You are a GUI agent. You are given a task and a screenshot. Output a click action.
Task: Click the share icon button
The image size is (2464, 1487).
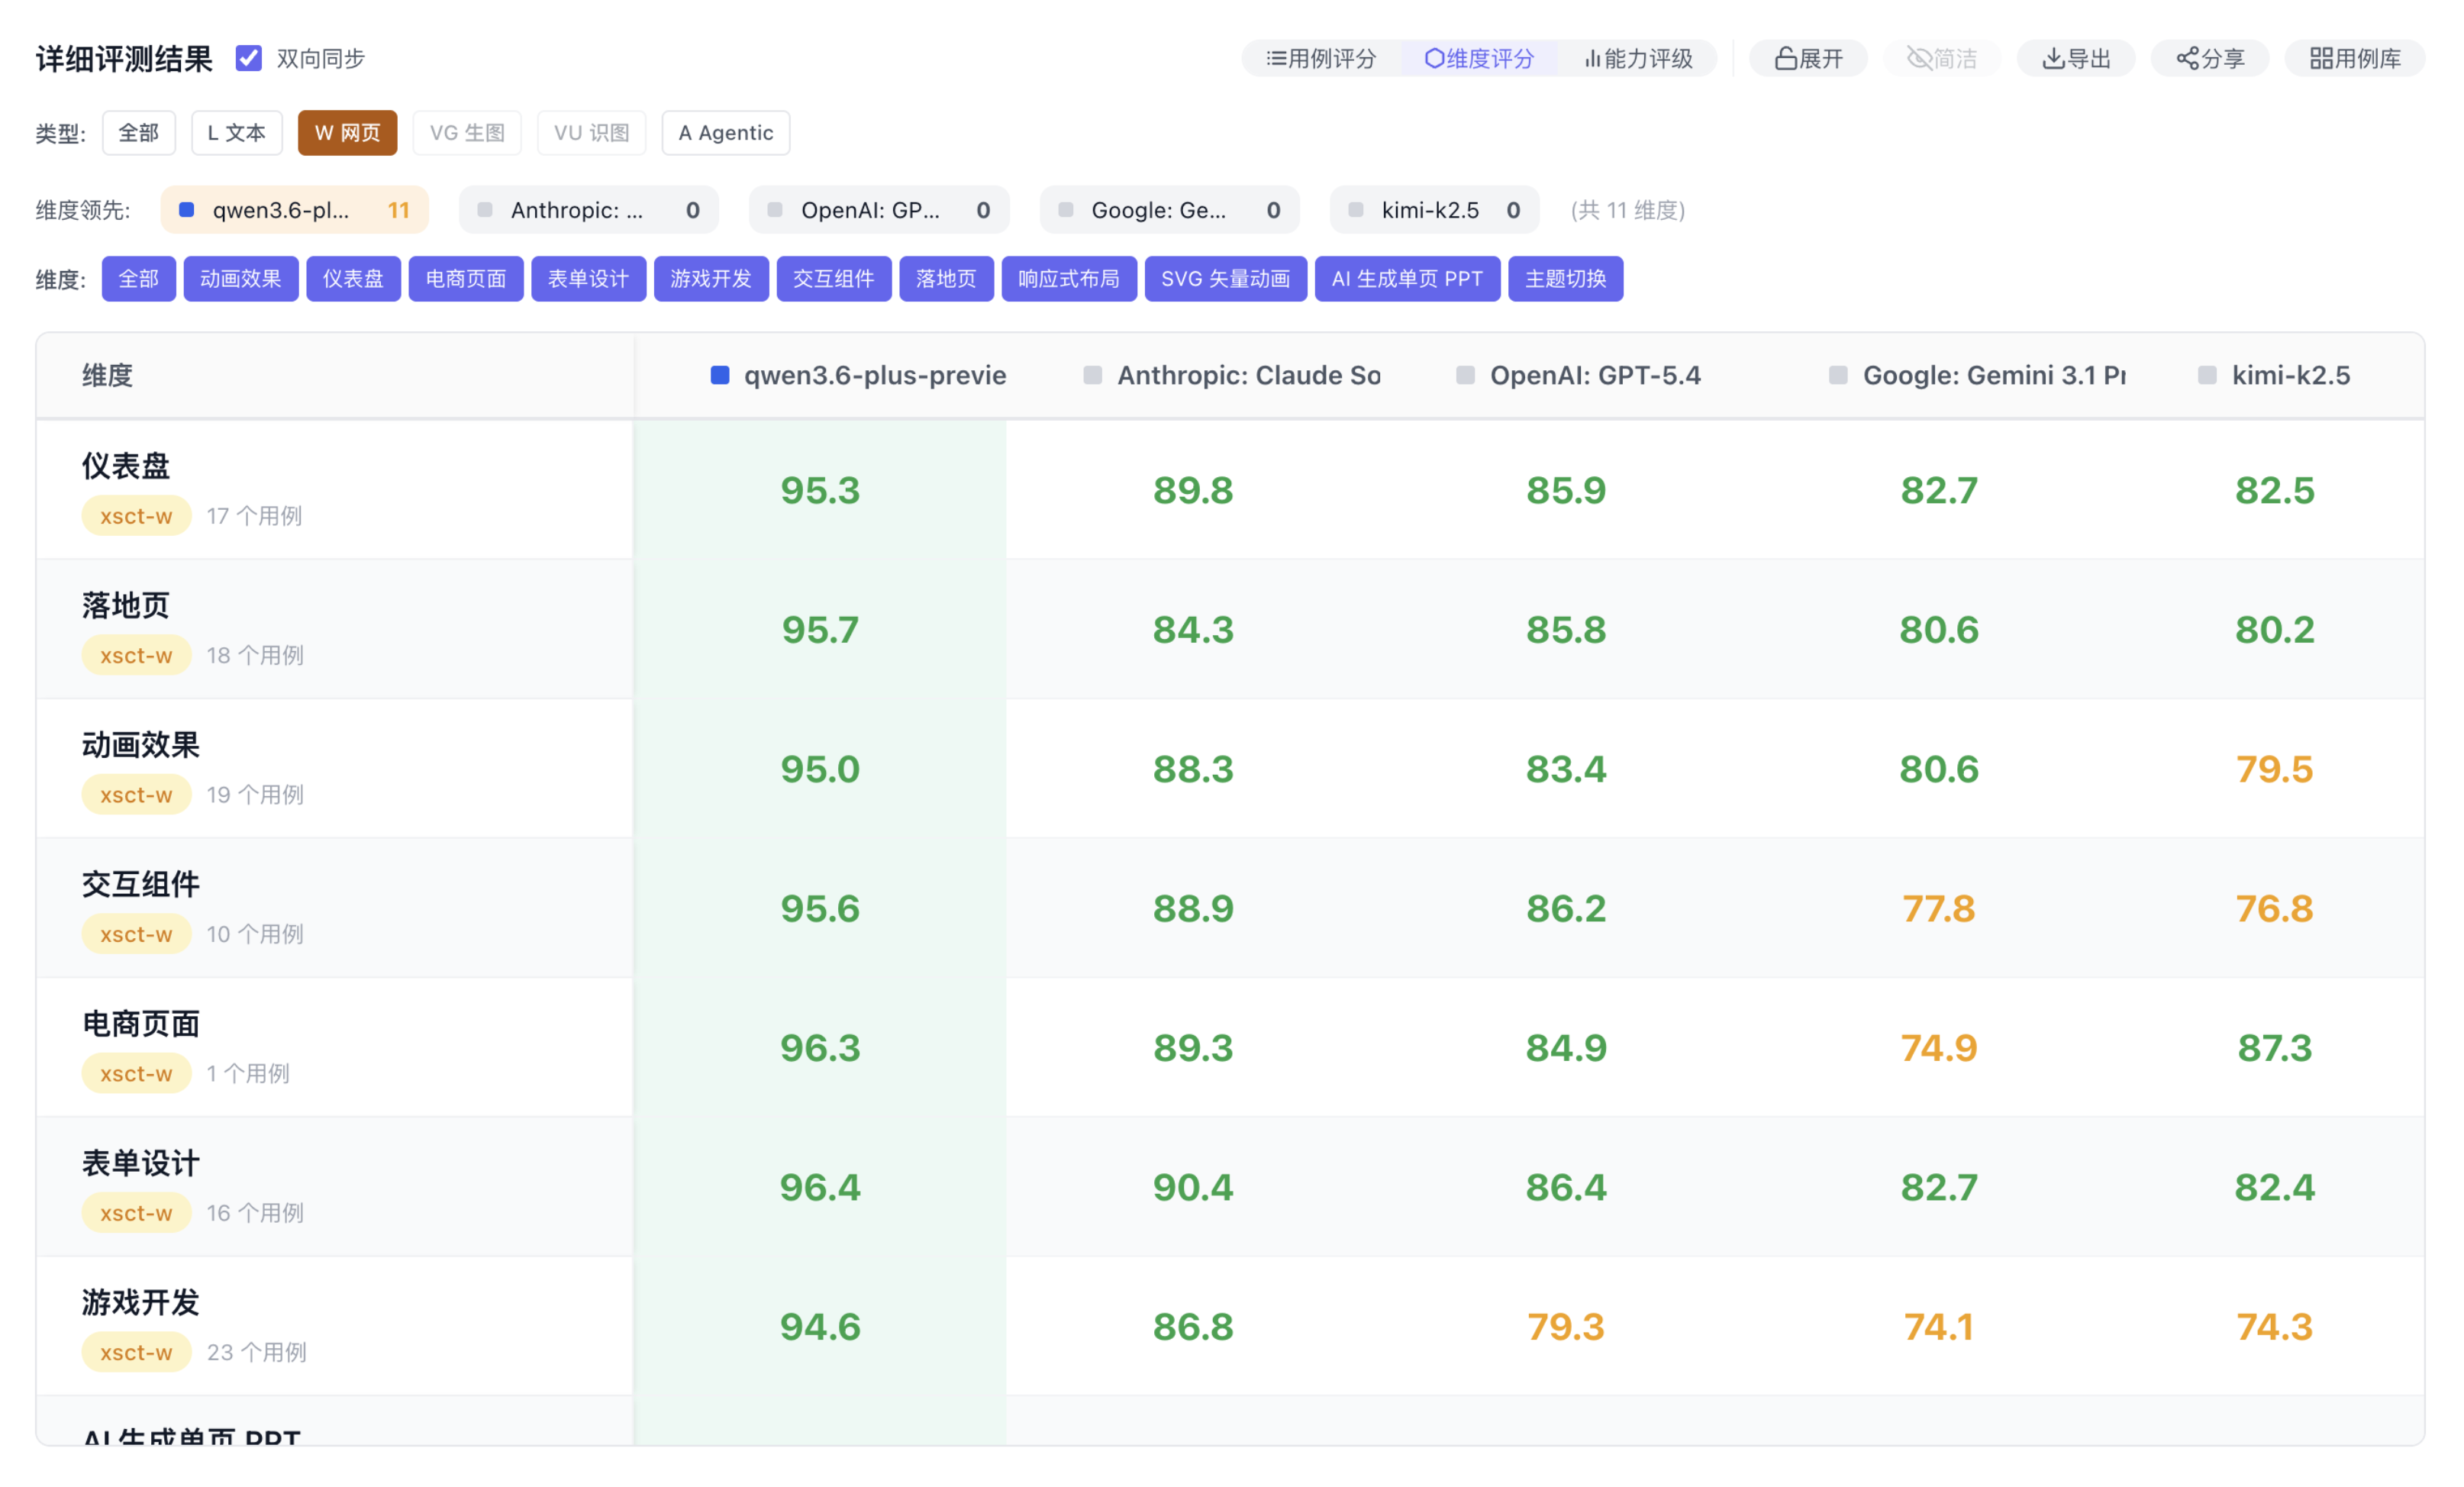pos(2188,59)
